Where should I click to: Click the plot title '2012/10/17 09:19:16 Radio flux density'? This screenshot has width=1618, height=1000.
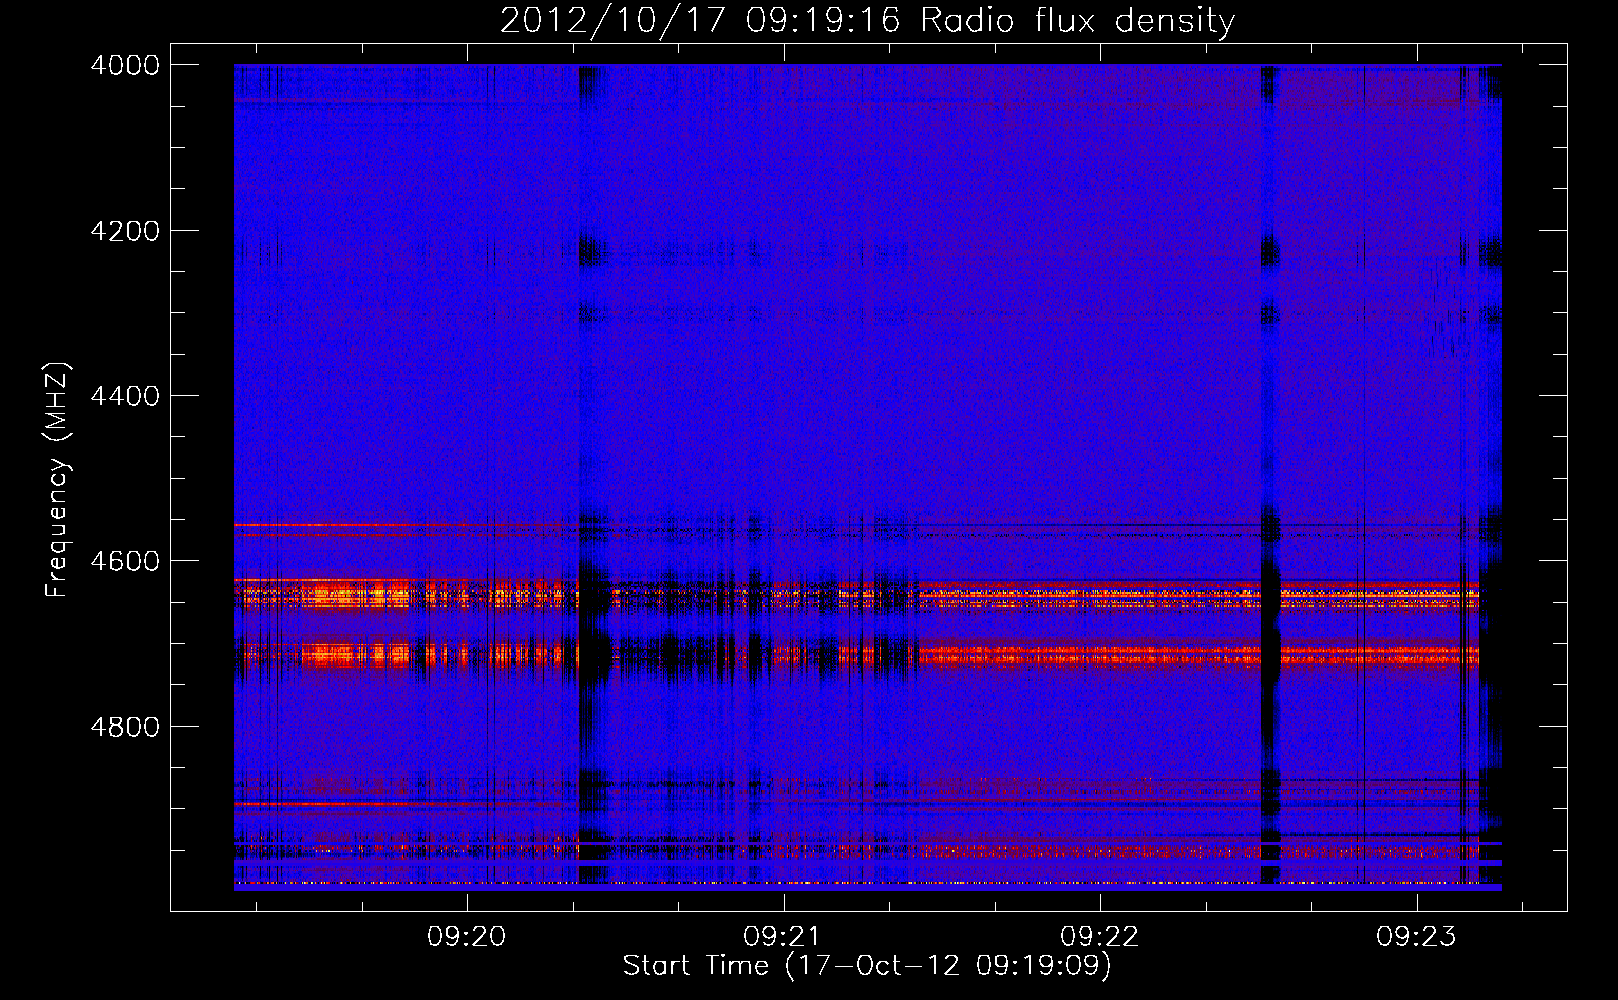(867, 21)
